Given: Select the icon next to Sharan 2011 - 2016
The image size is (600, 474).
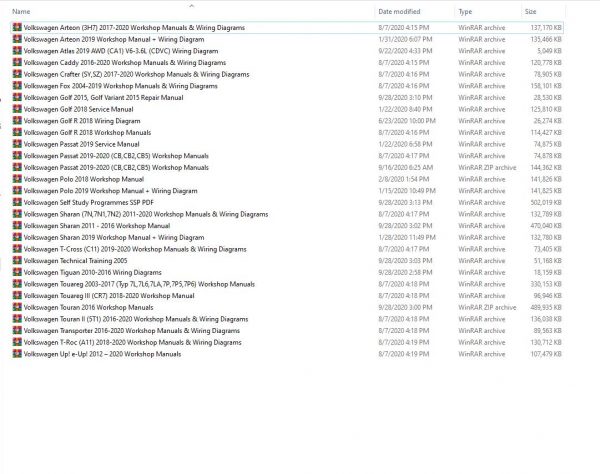Looking at the screenshot, I should tap(17, 226).
